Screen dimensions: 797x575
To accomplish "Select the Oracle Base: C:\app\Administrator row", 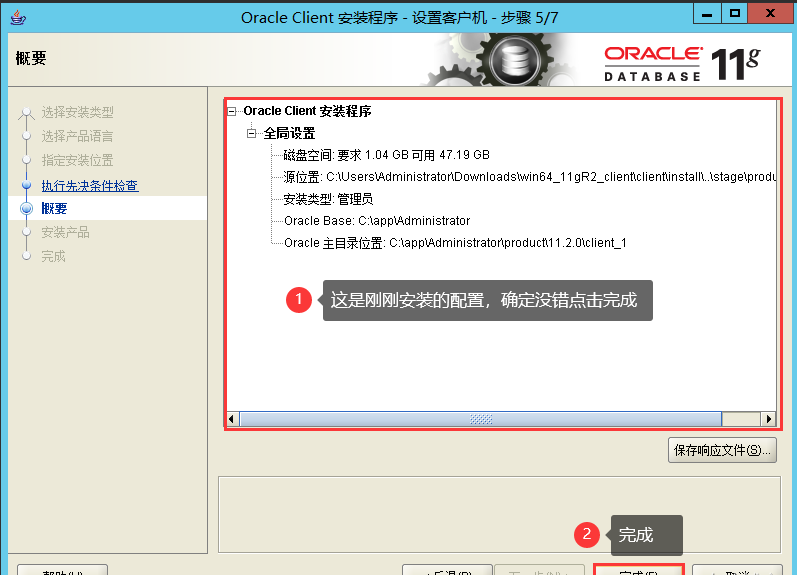I will [x=377, y=221].
